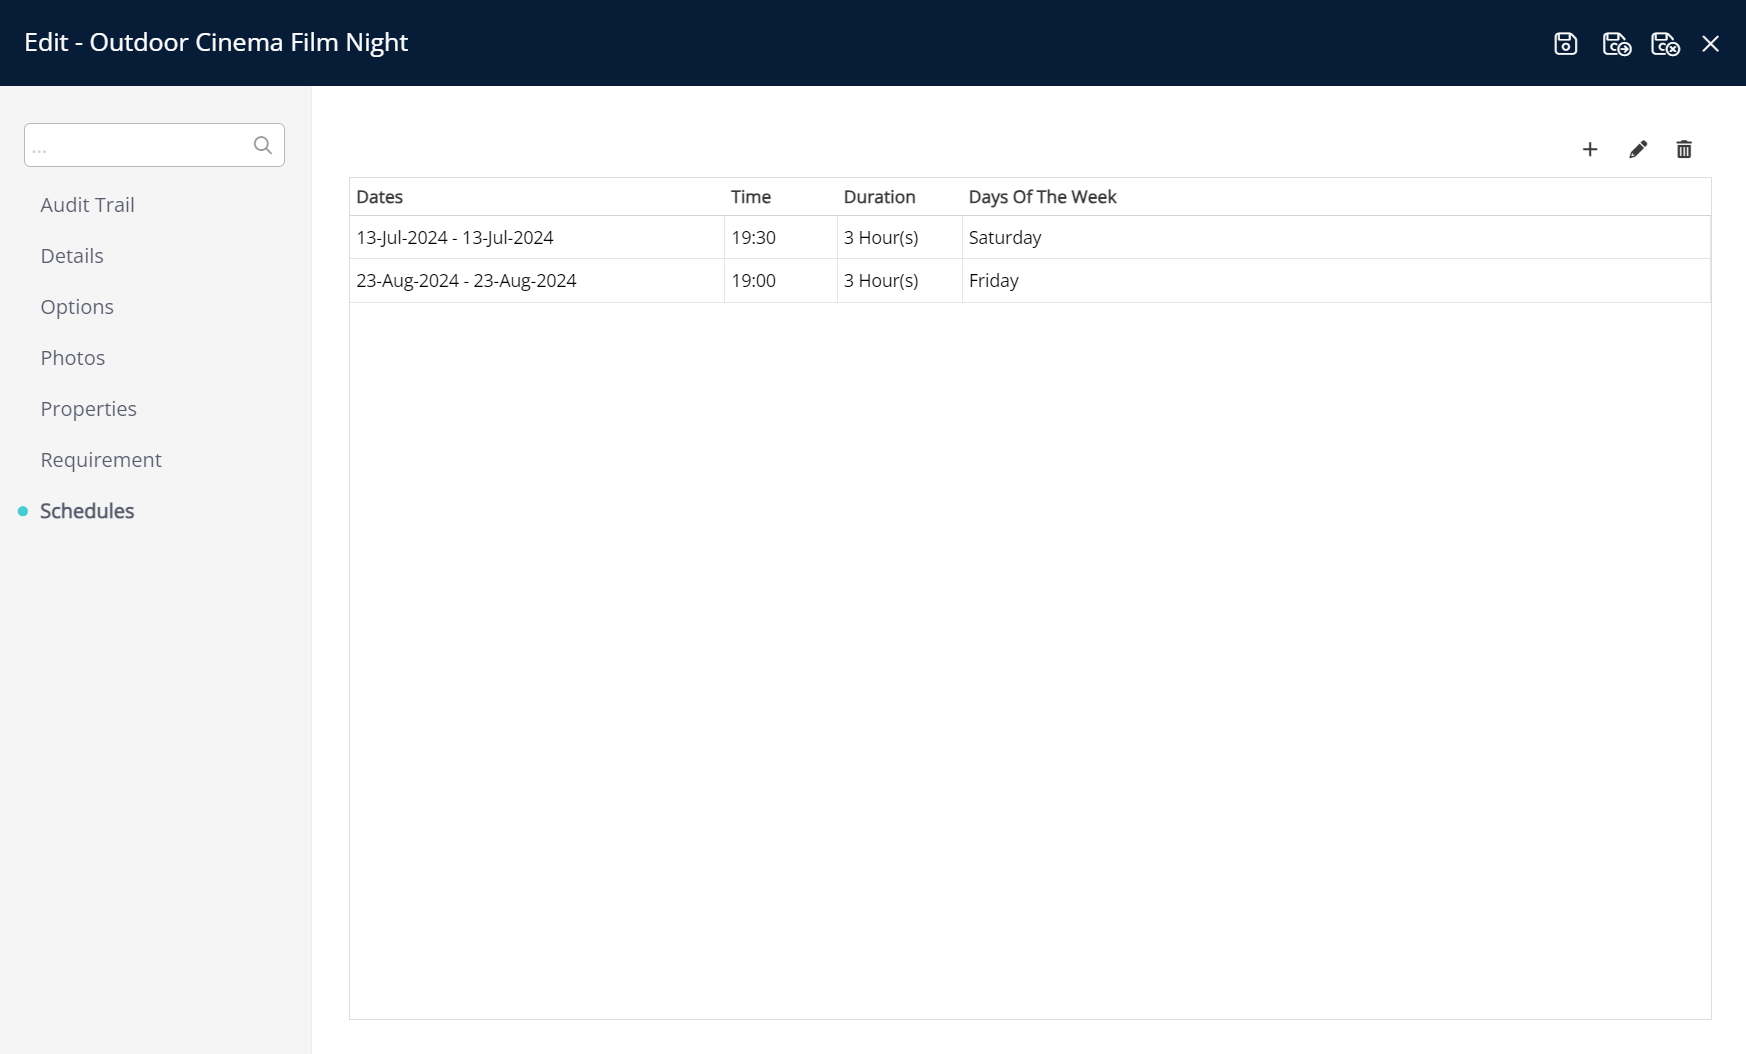Close the Edit window

(1710, 44)
